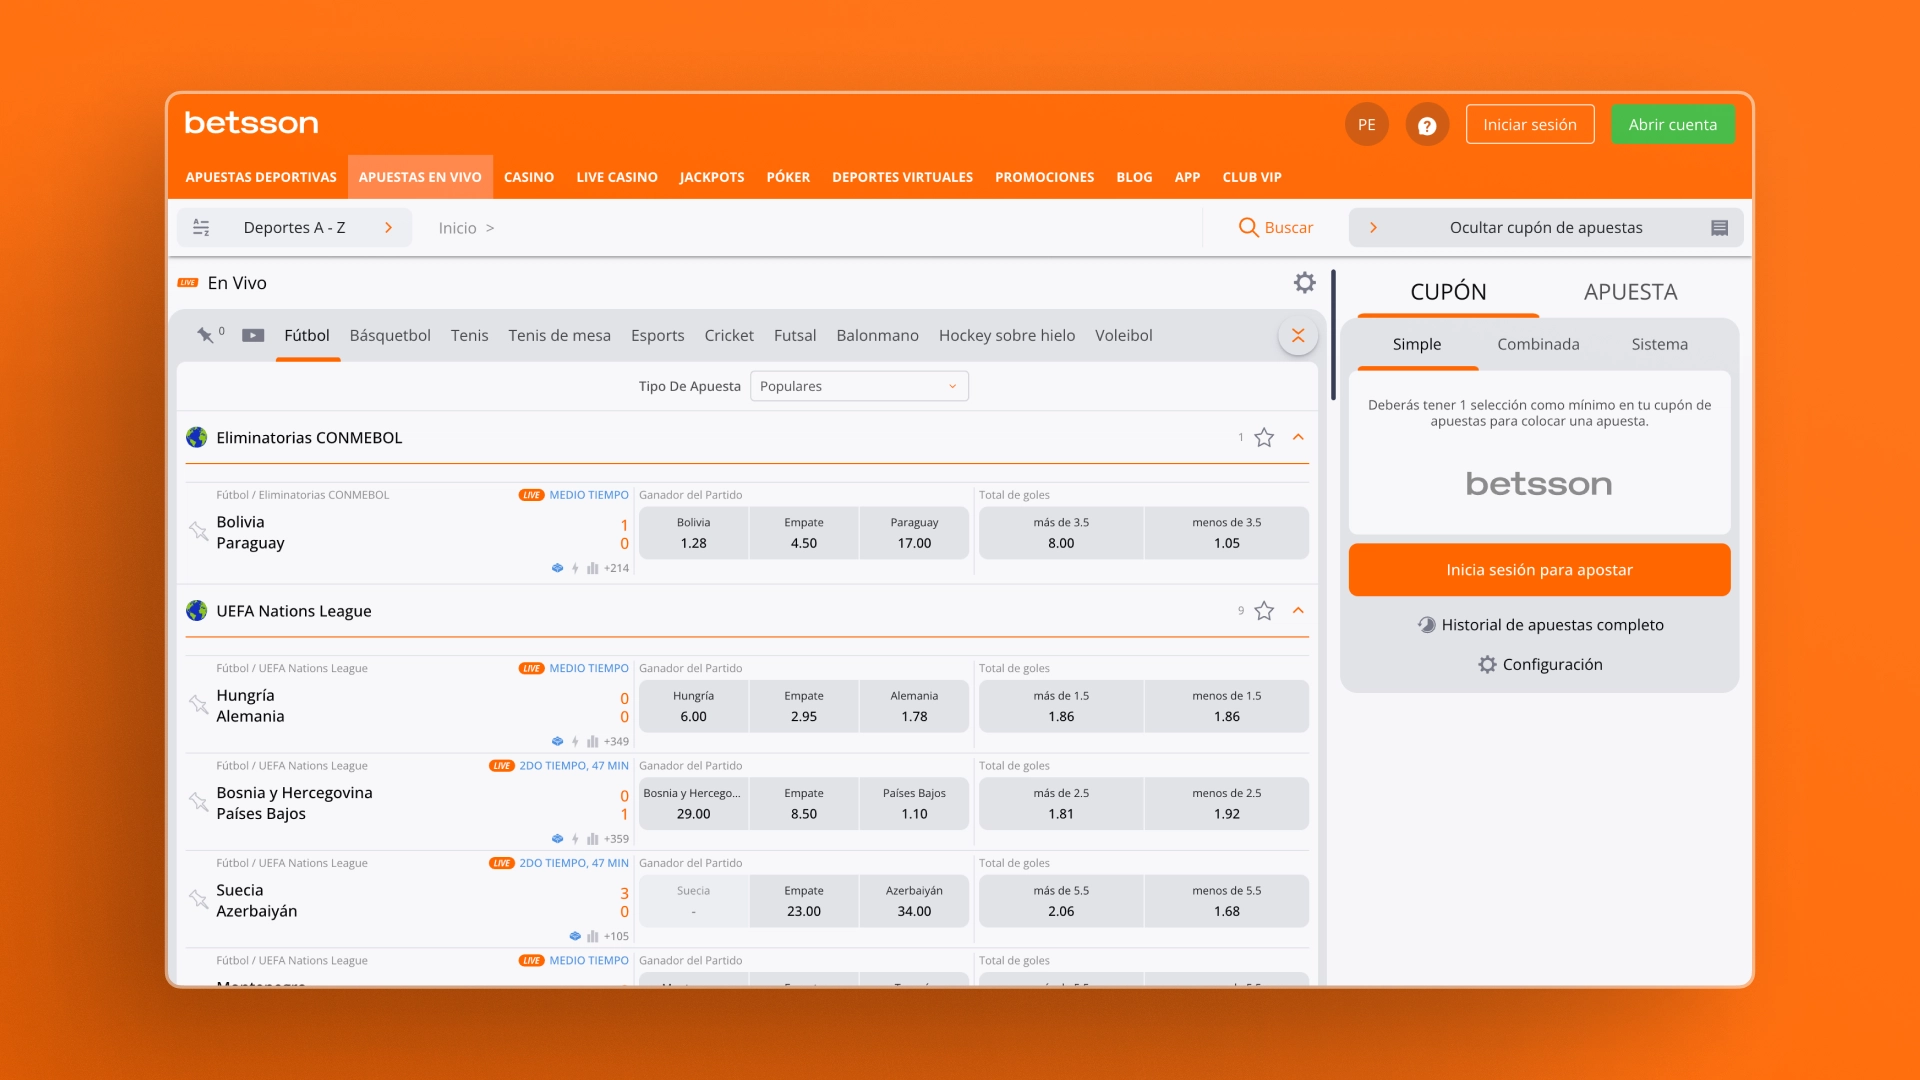Click globe icon of Eliminatorias CONMEBOL

[x=197, y=438]
